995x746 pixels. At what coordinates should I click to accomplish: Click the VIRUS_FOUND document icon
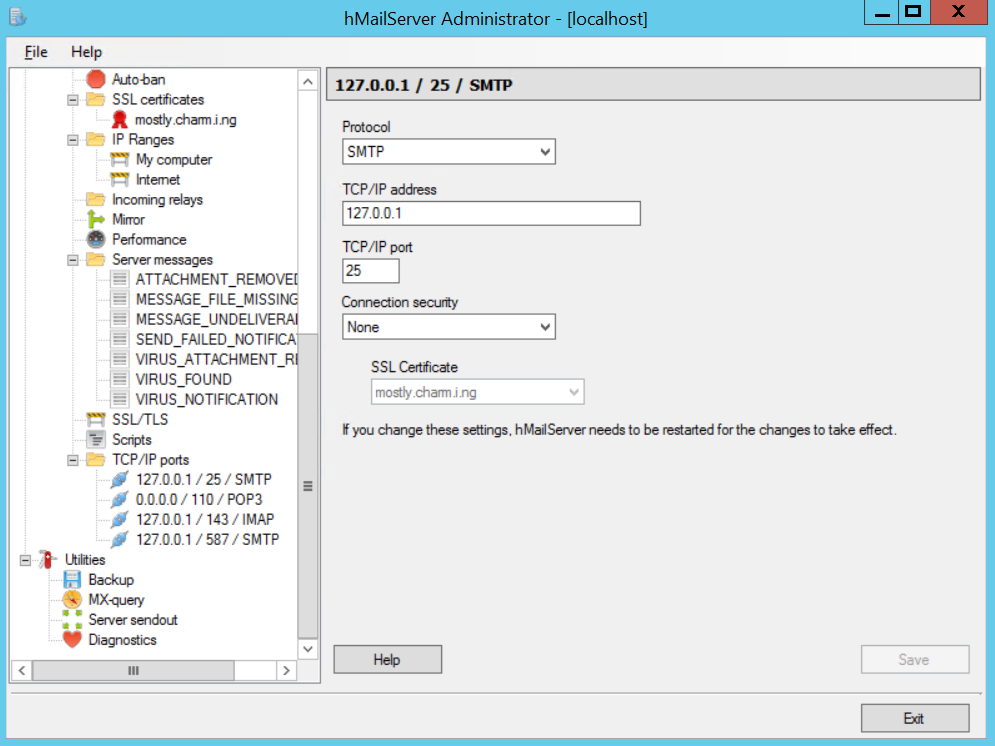point(119,379)
